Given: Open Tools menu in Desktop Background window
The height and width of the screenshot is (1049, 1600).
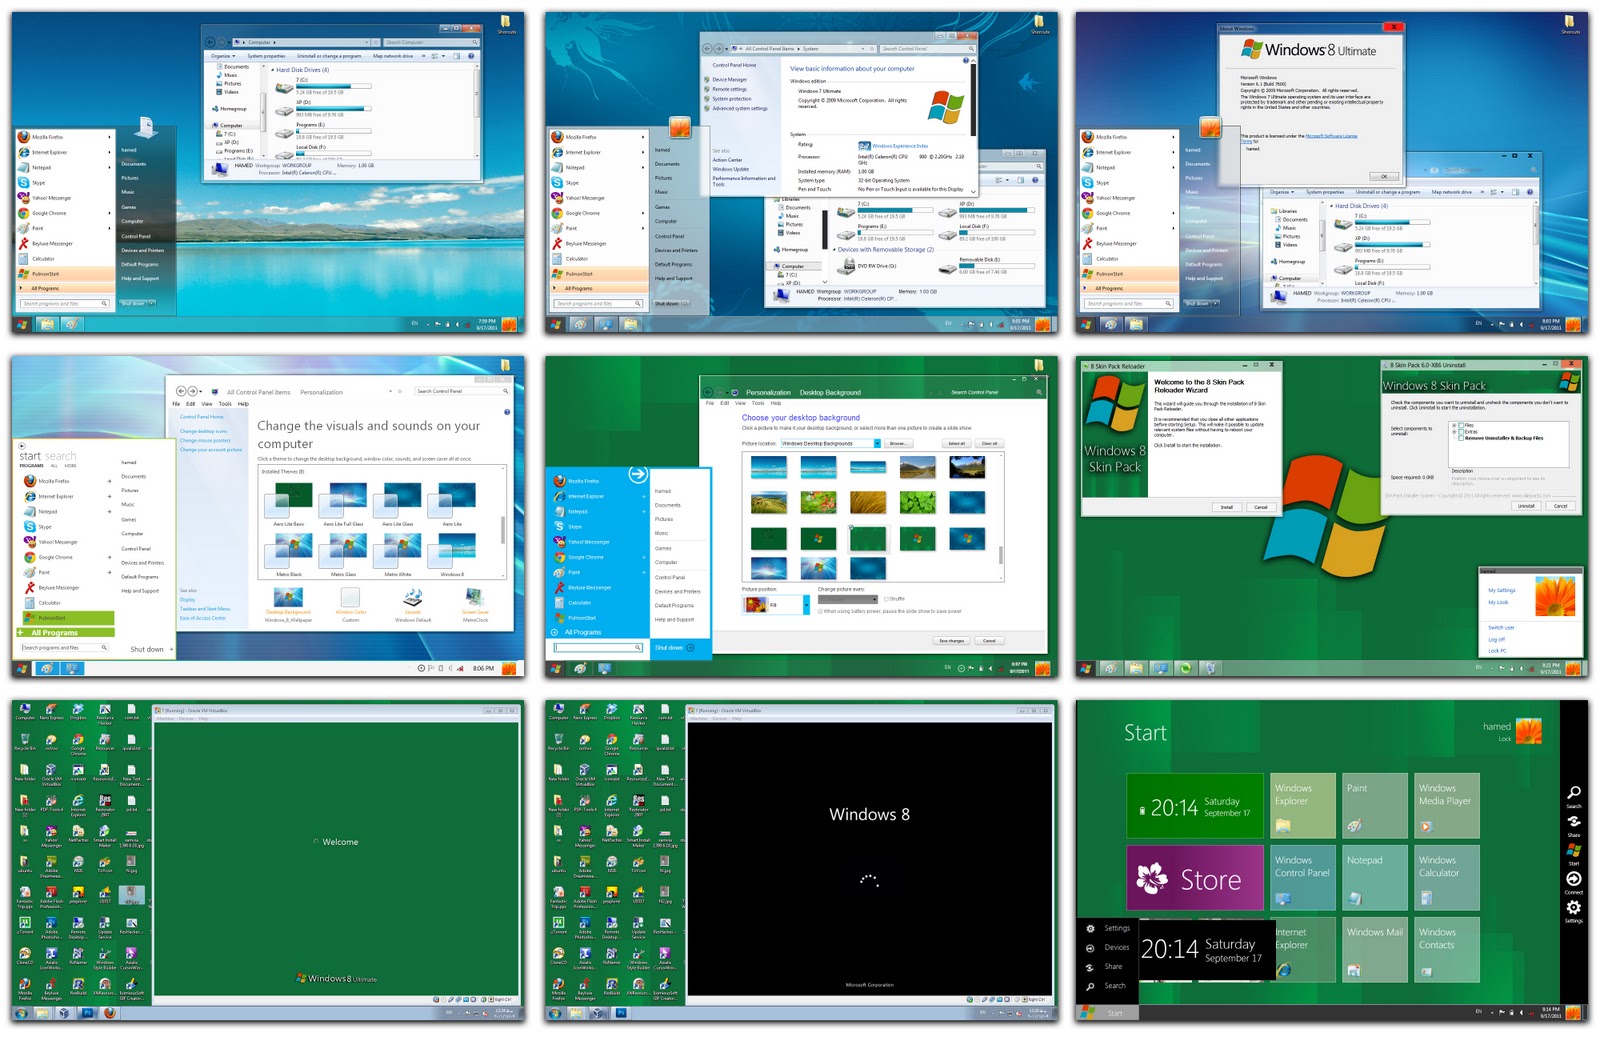Looking at the screenshot, I should (758, 403).
